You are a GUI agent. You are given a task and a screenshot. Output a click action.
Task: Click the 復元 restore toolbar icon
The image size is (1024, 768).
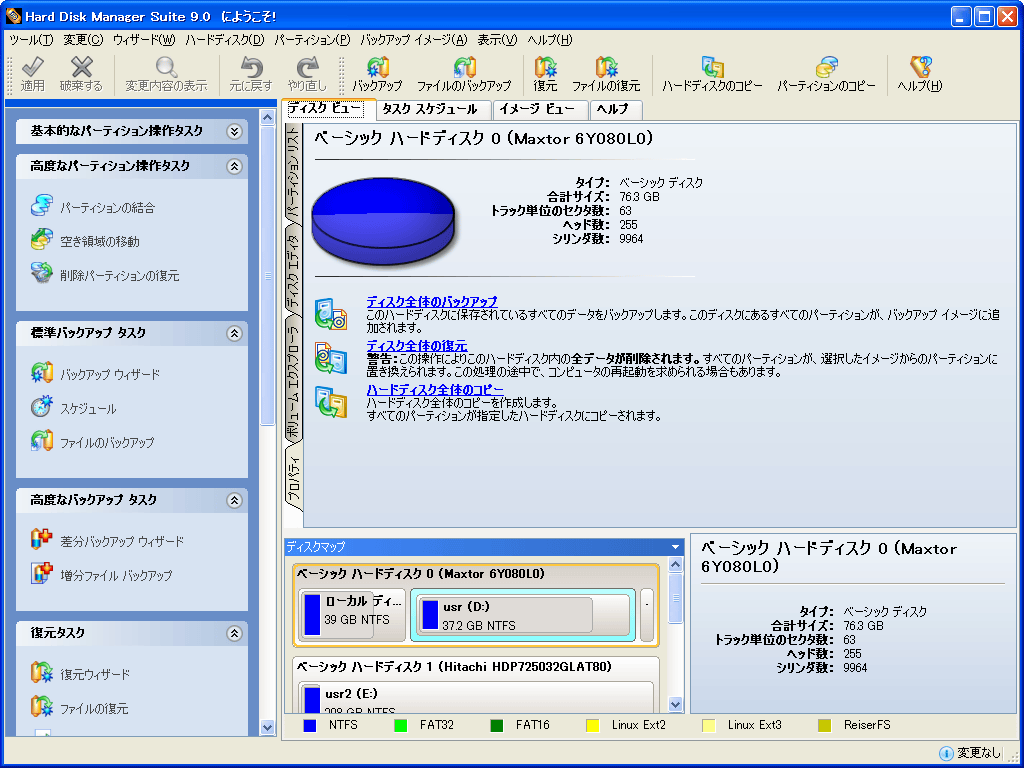[545, 67]
